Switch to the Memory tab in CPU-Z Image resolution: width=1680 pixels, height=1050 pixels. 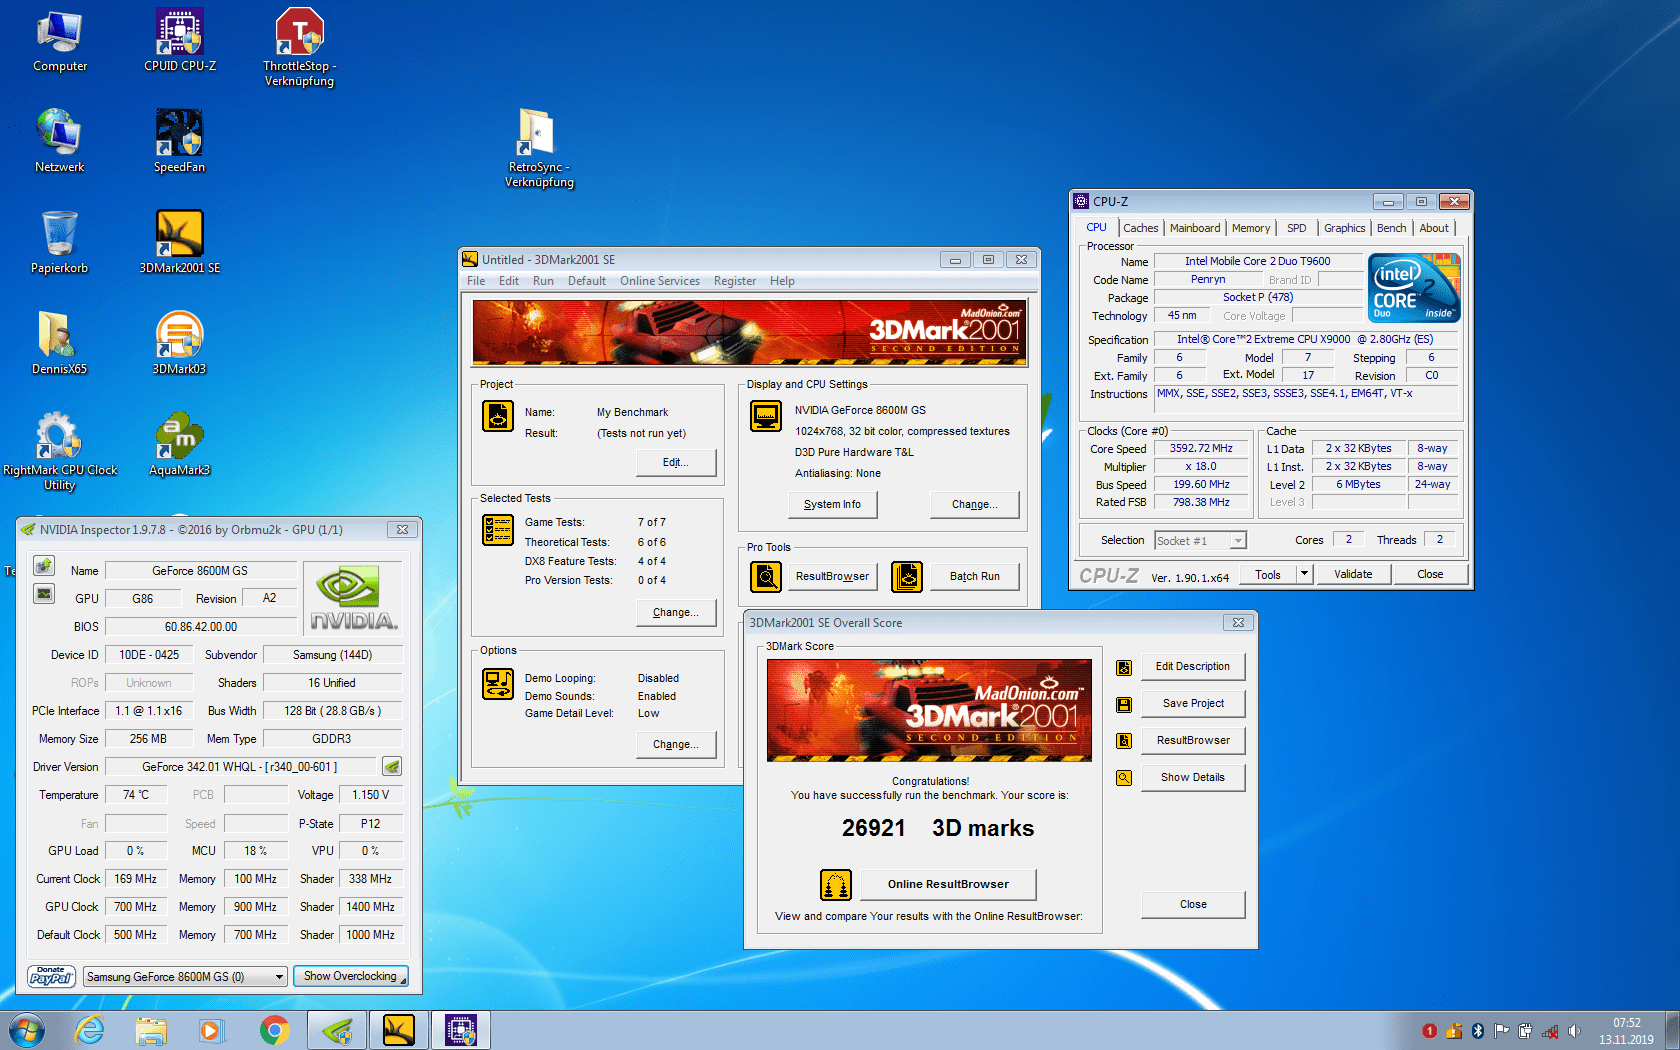pos(1251,228)
